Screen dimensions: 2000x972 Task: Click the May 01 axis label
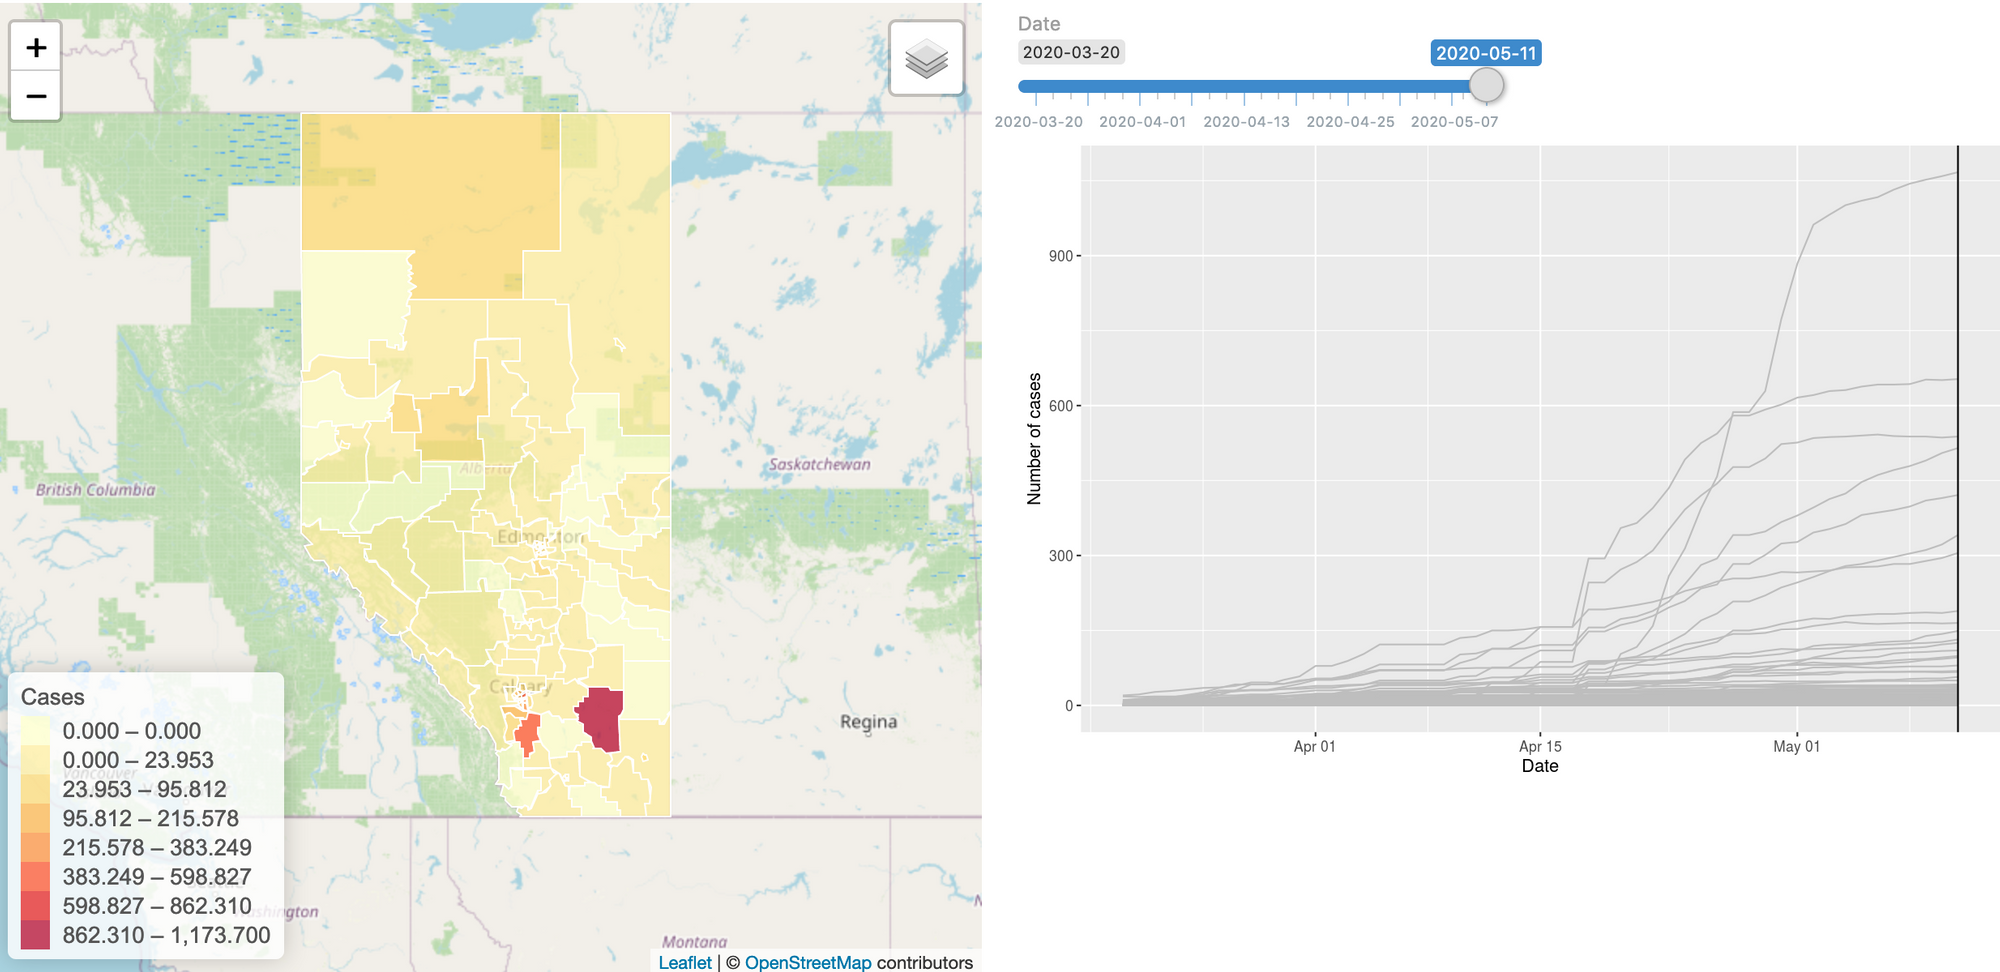1797,746
